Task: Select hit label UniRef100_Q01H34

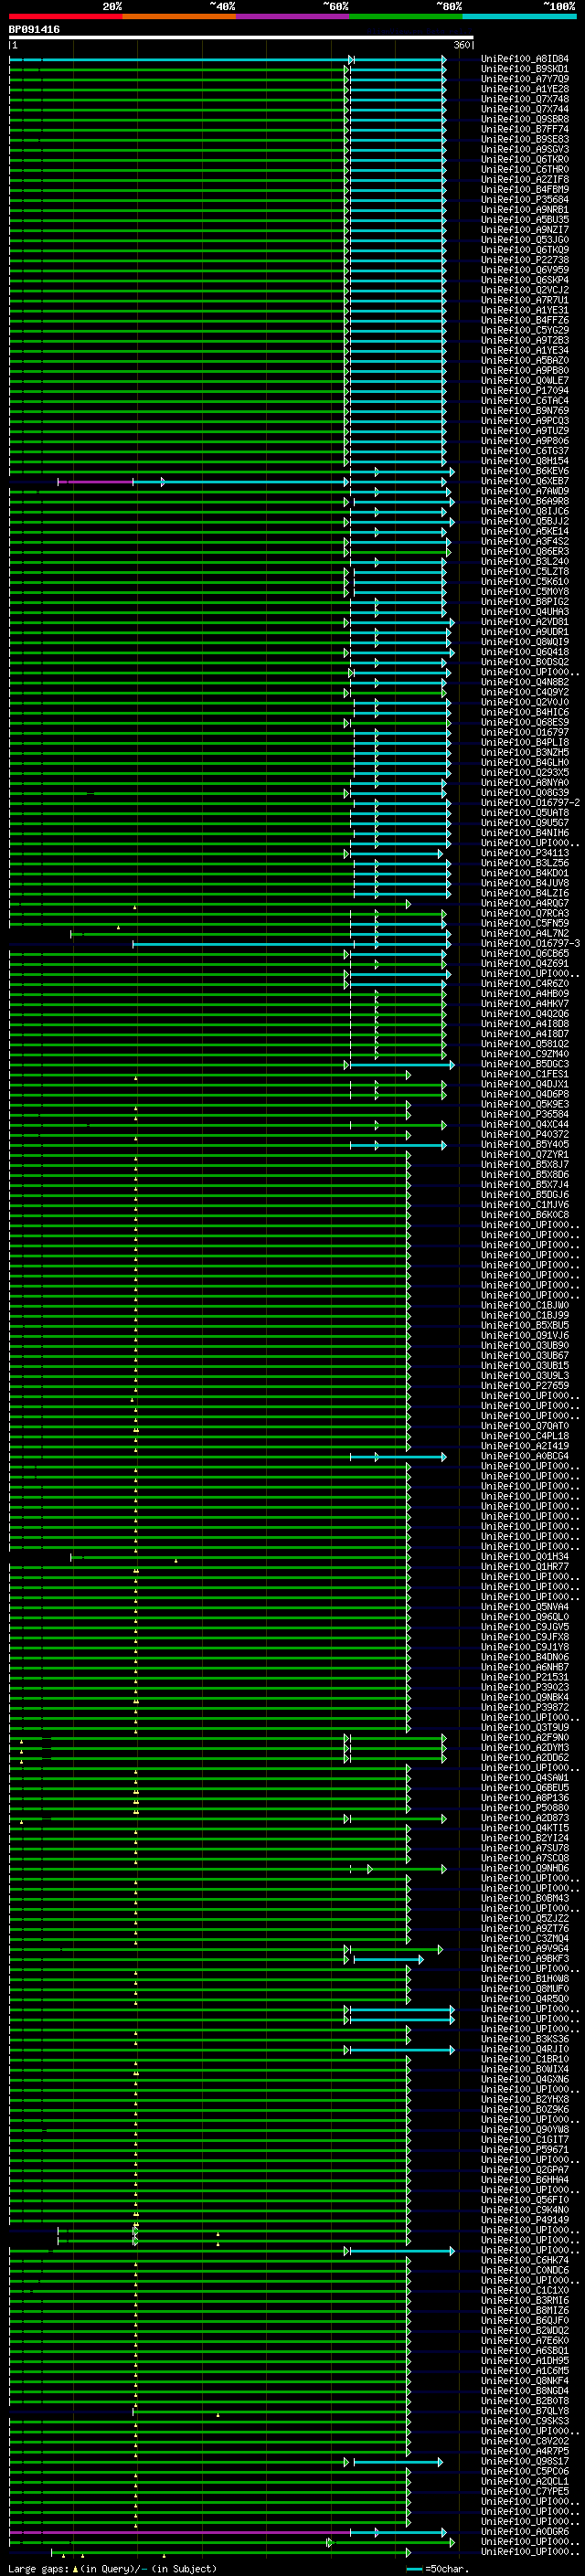Action: point(525,1556)
